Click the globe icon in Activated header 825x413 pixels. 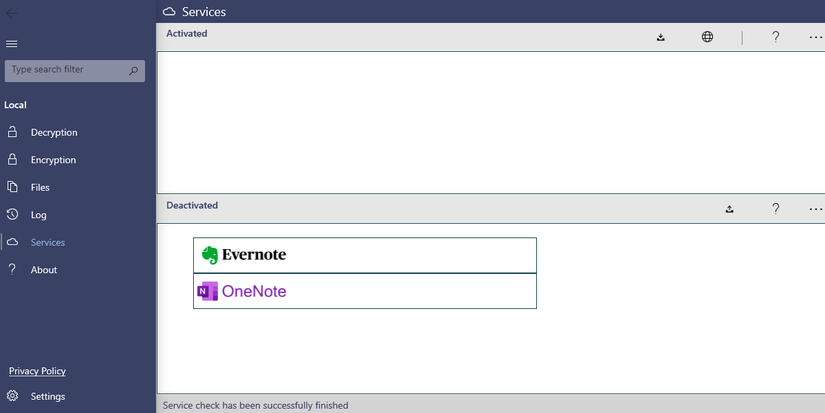[707, 37]
